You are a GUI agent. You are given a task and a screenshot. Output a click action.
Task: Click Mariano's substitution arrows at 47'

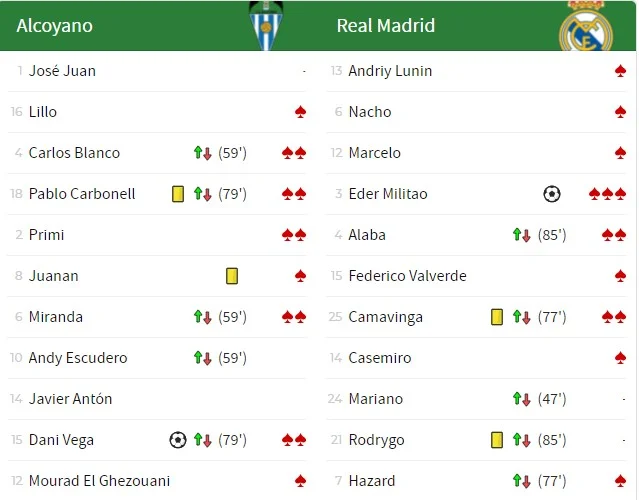click(521, 399)
